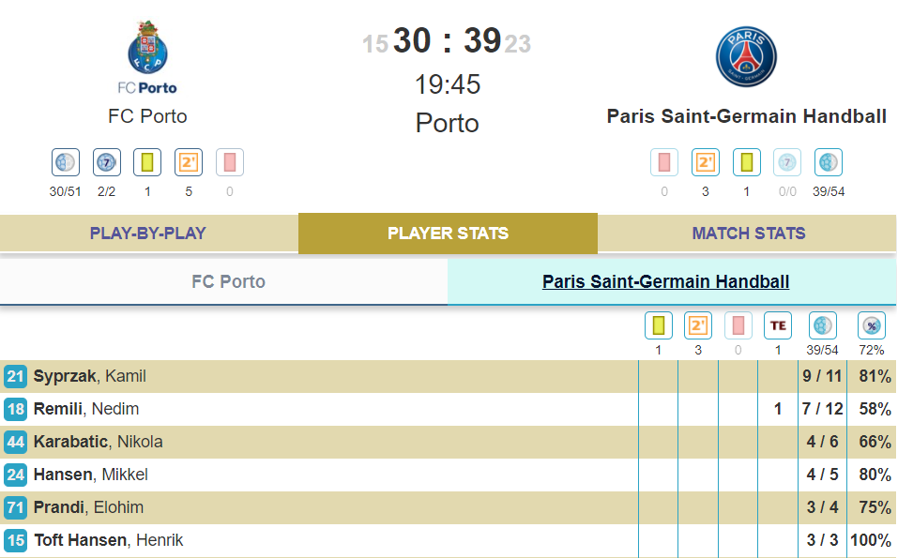Click FC Porto's goals/shots ball icon showing 30/51
This screenshot has width=897, height=558.
65,162
